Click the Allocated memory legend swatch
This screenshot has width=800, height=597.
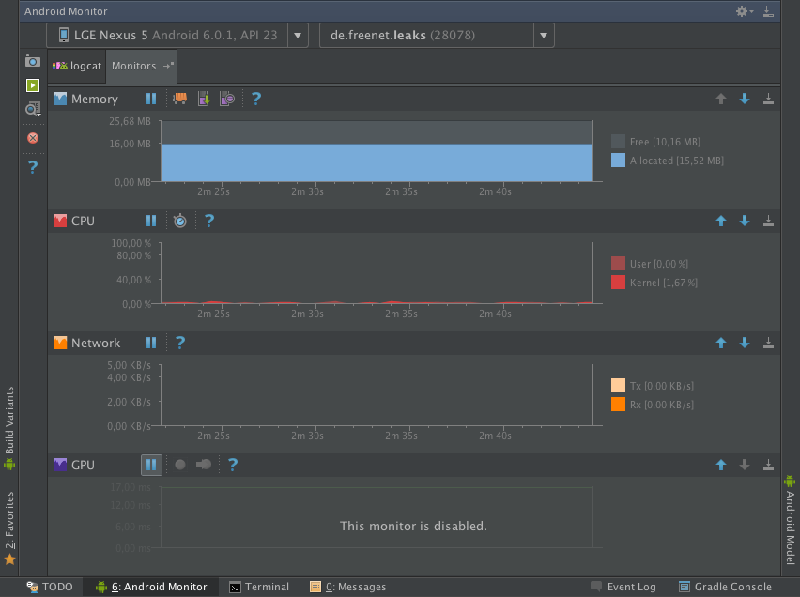618,160
